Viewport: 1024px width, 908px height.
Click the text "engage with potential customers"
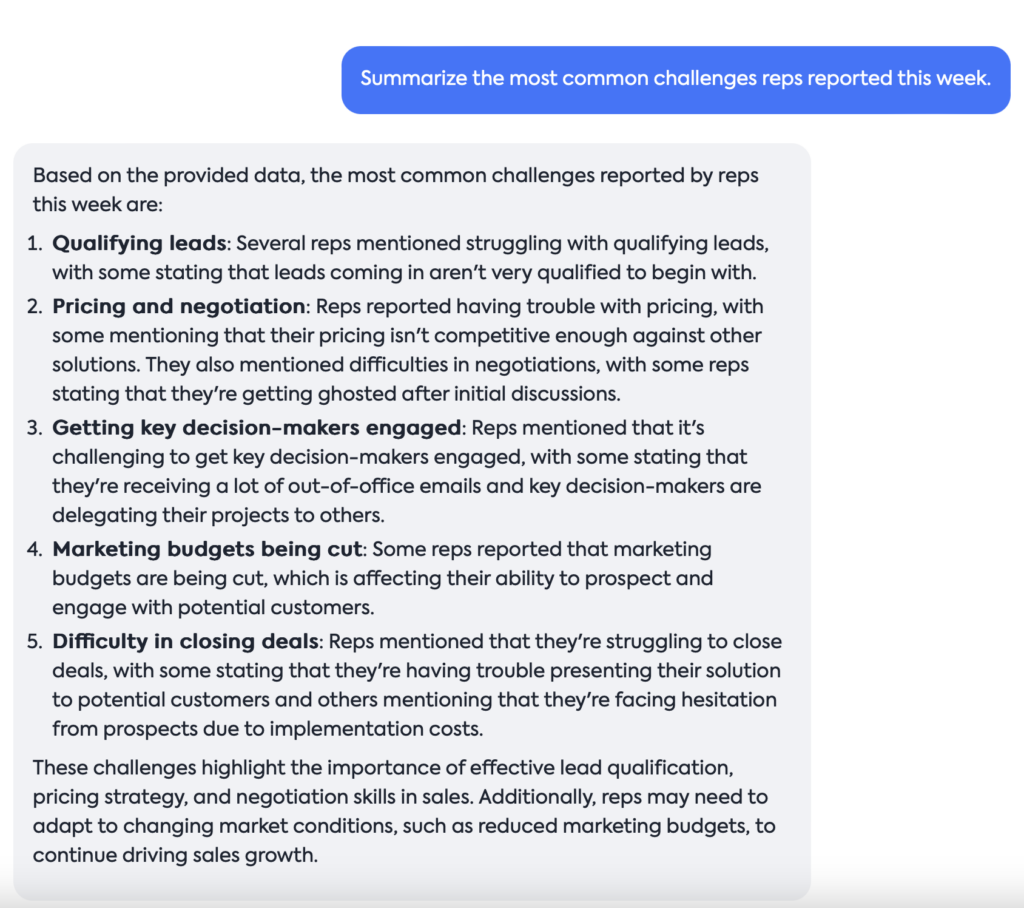coord(212,608)
